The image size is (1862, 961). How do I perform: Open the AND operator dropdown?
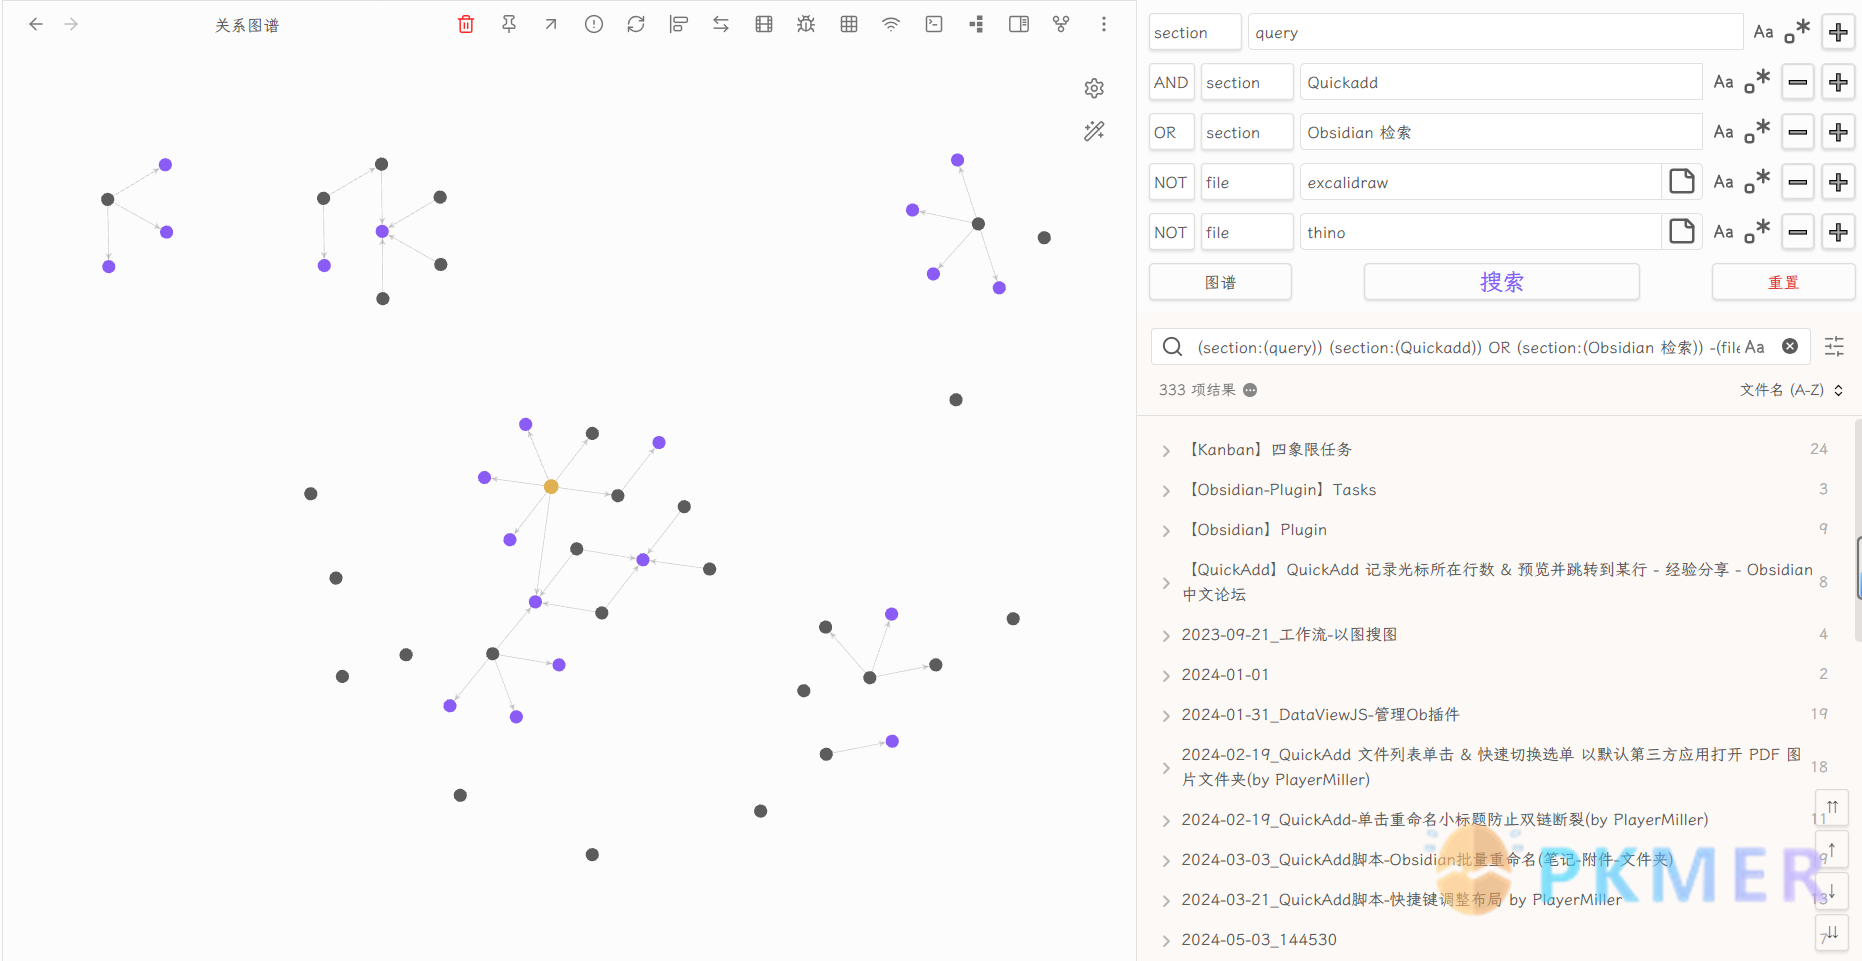click(x=1171, y=82)
